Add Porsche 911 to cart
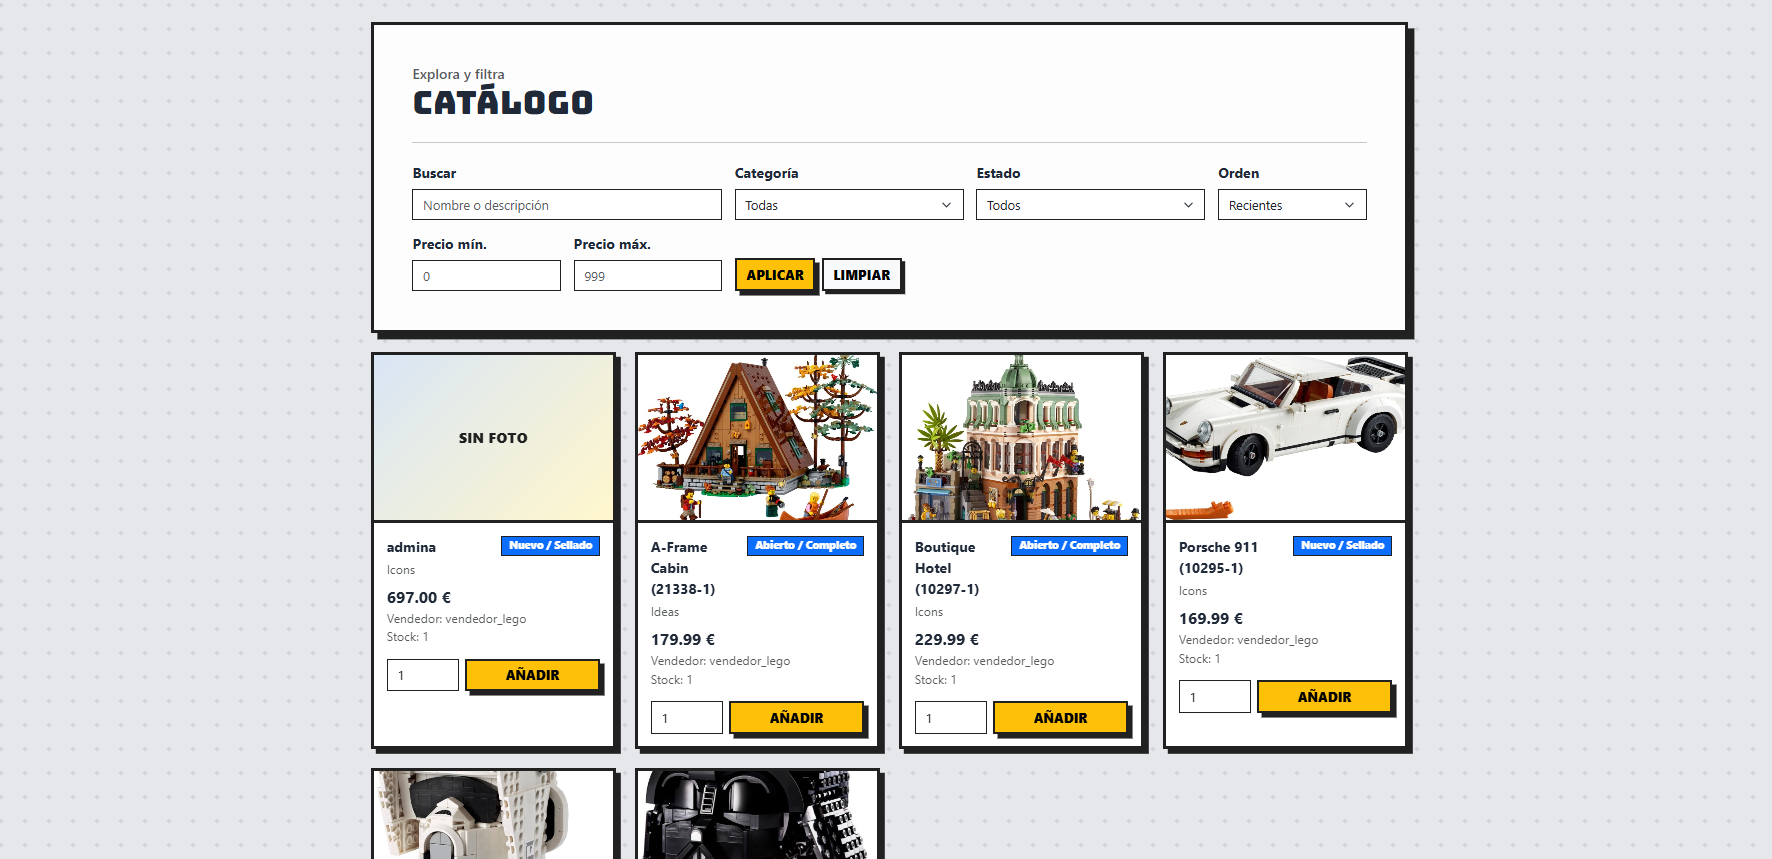 tap(1324, 697)
